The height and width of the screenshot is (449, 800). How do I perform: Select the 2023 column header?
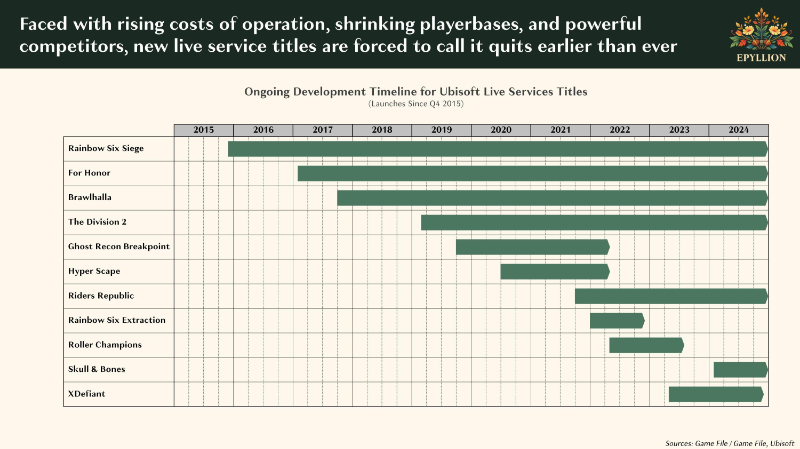679,130
